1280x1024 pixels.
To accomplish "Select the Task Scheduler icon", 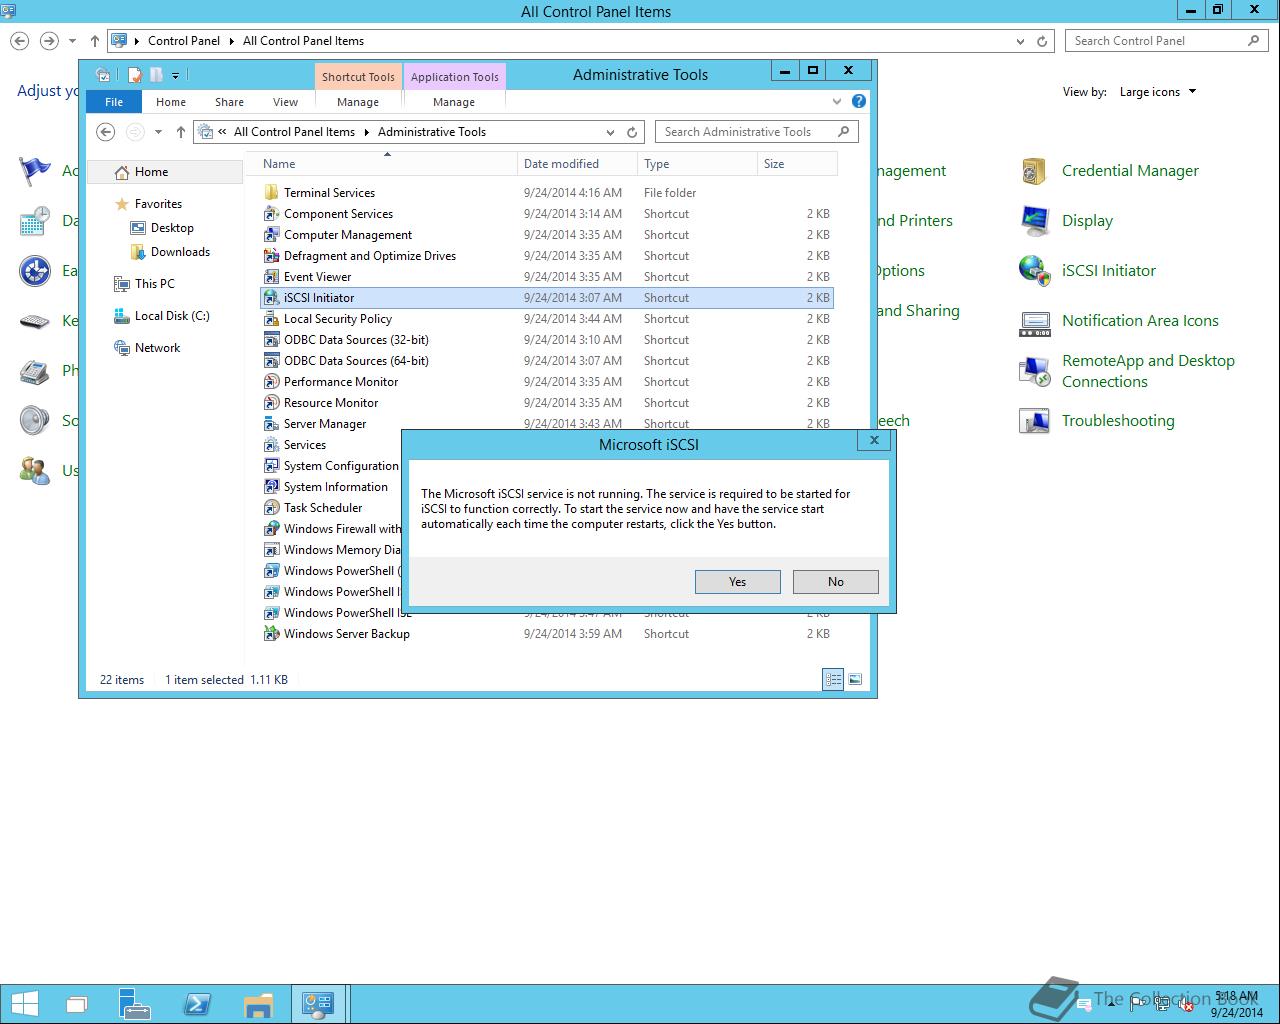I will [x=271, y=508].
